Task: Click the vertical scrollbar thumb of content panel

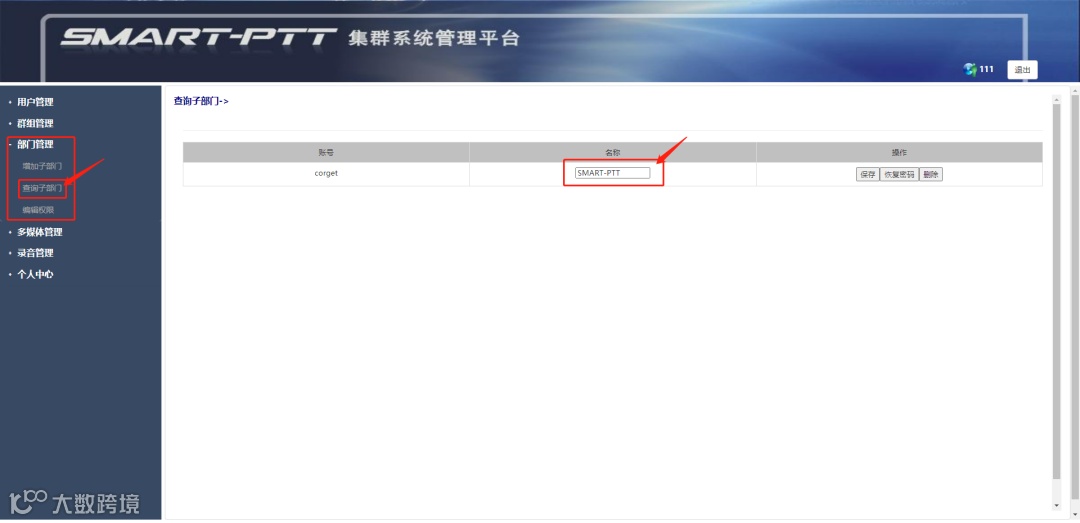Action: [1057, 288]
